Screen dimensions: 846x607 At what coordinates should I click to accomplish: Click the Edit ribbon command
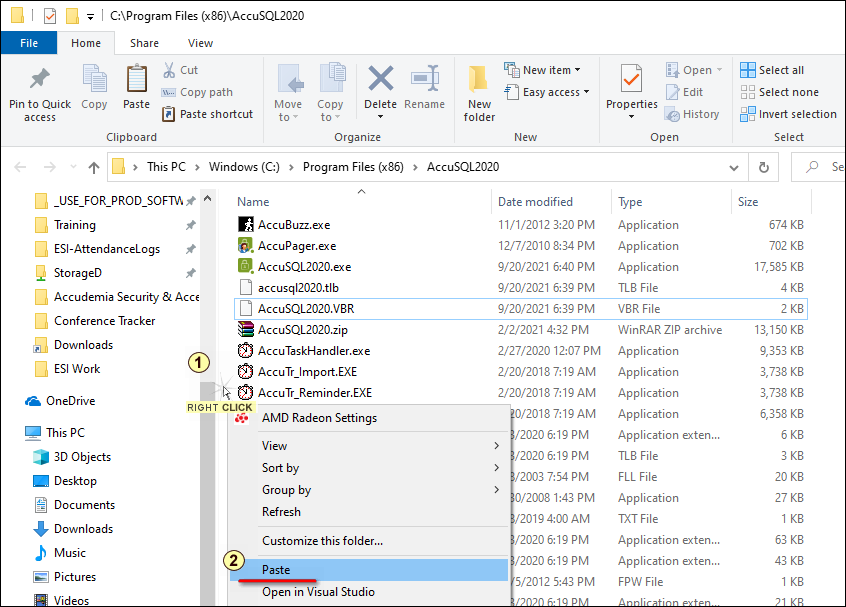[685, 92]
